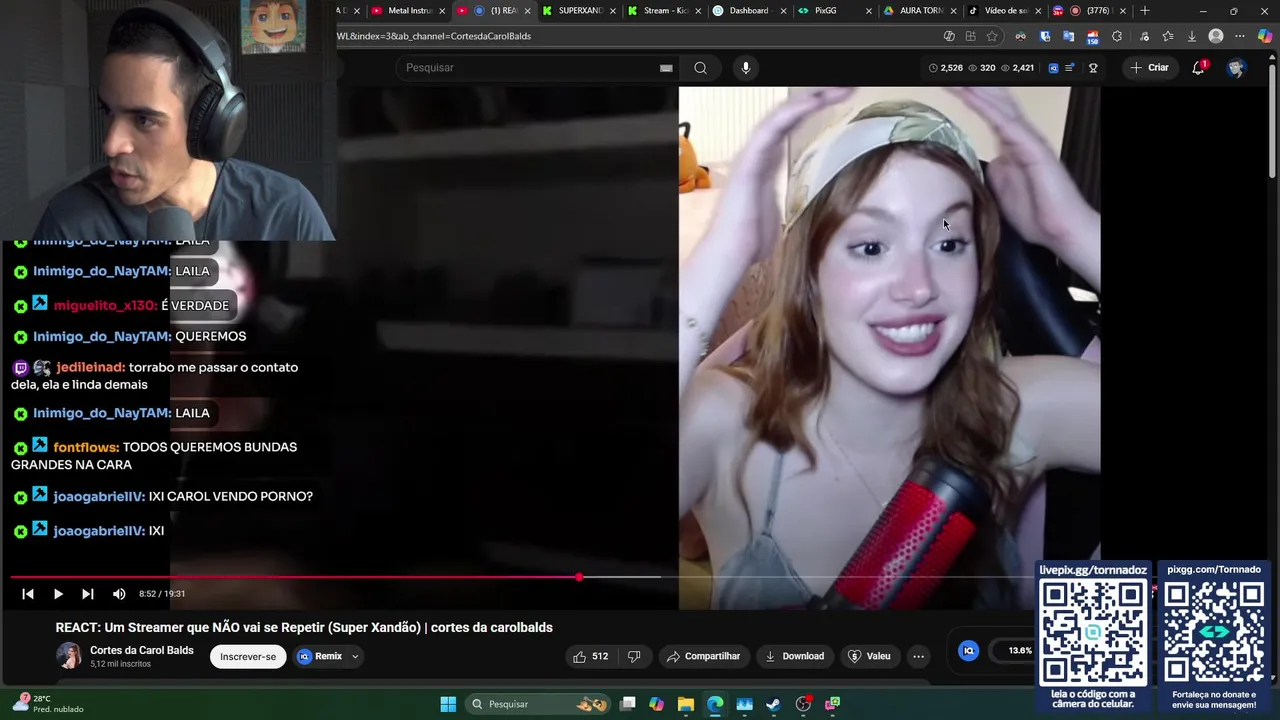Switch to the (3776) tab
The height and width of the screenshot is (720, 1280).
click(1090, 11)
